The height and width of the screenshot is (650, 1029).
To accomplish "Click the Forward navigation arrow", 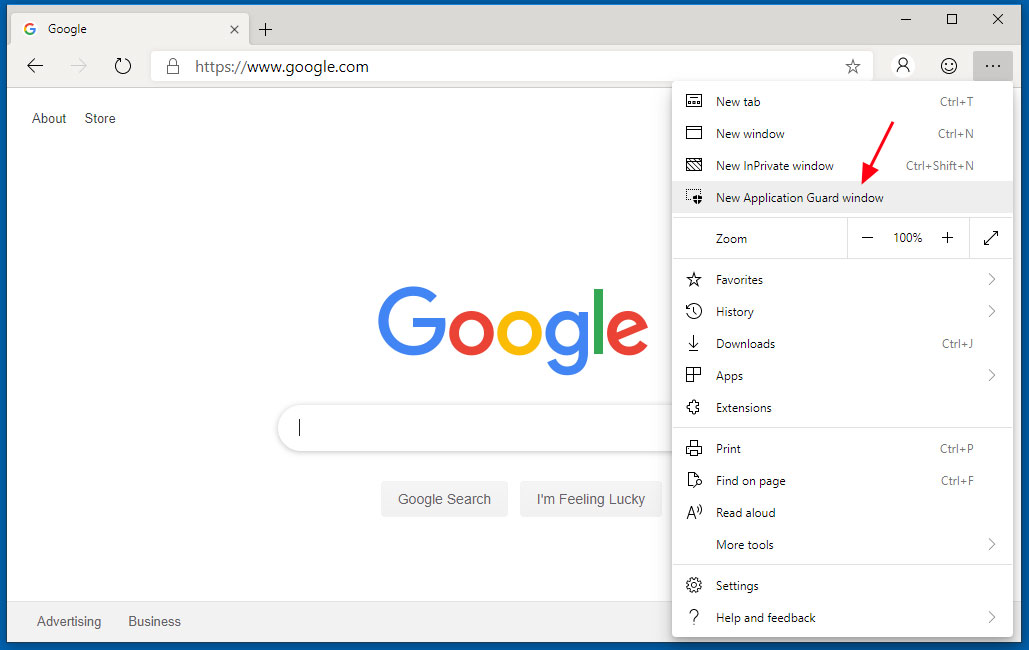I will click(x=79, y=66).
